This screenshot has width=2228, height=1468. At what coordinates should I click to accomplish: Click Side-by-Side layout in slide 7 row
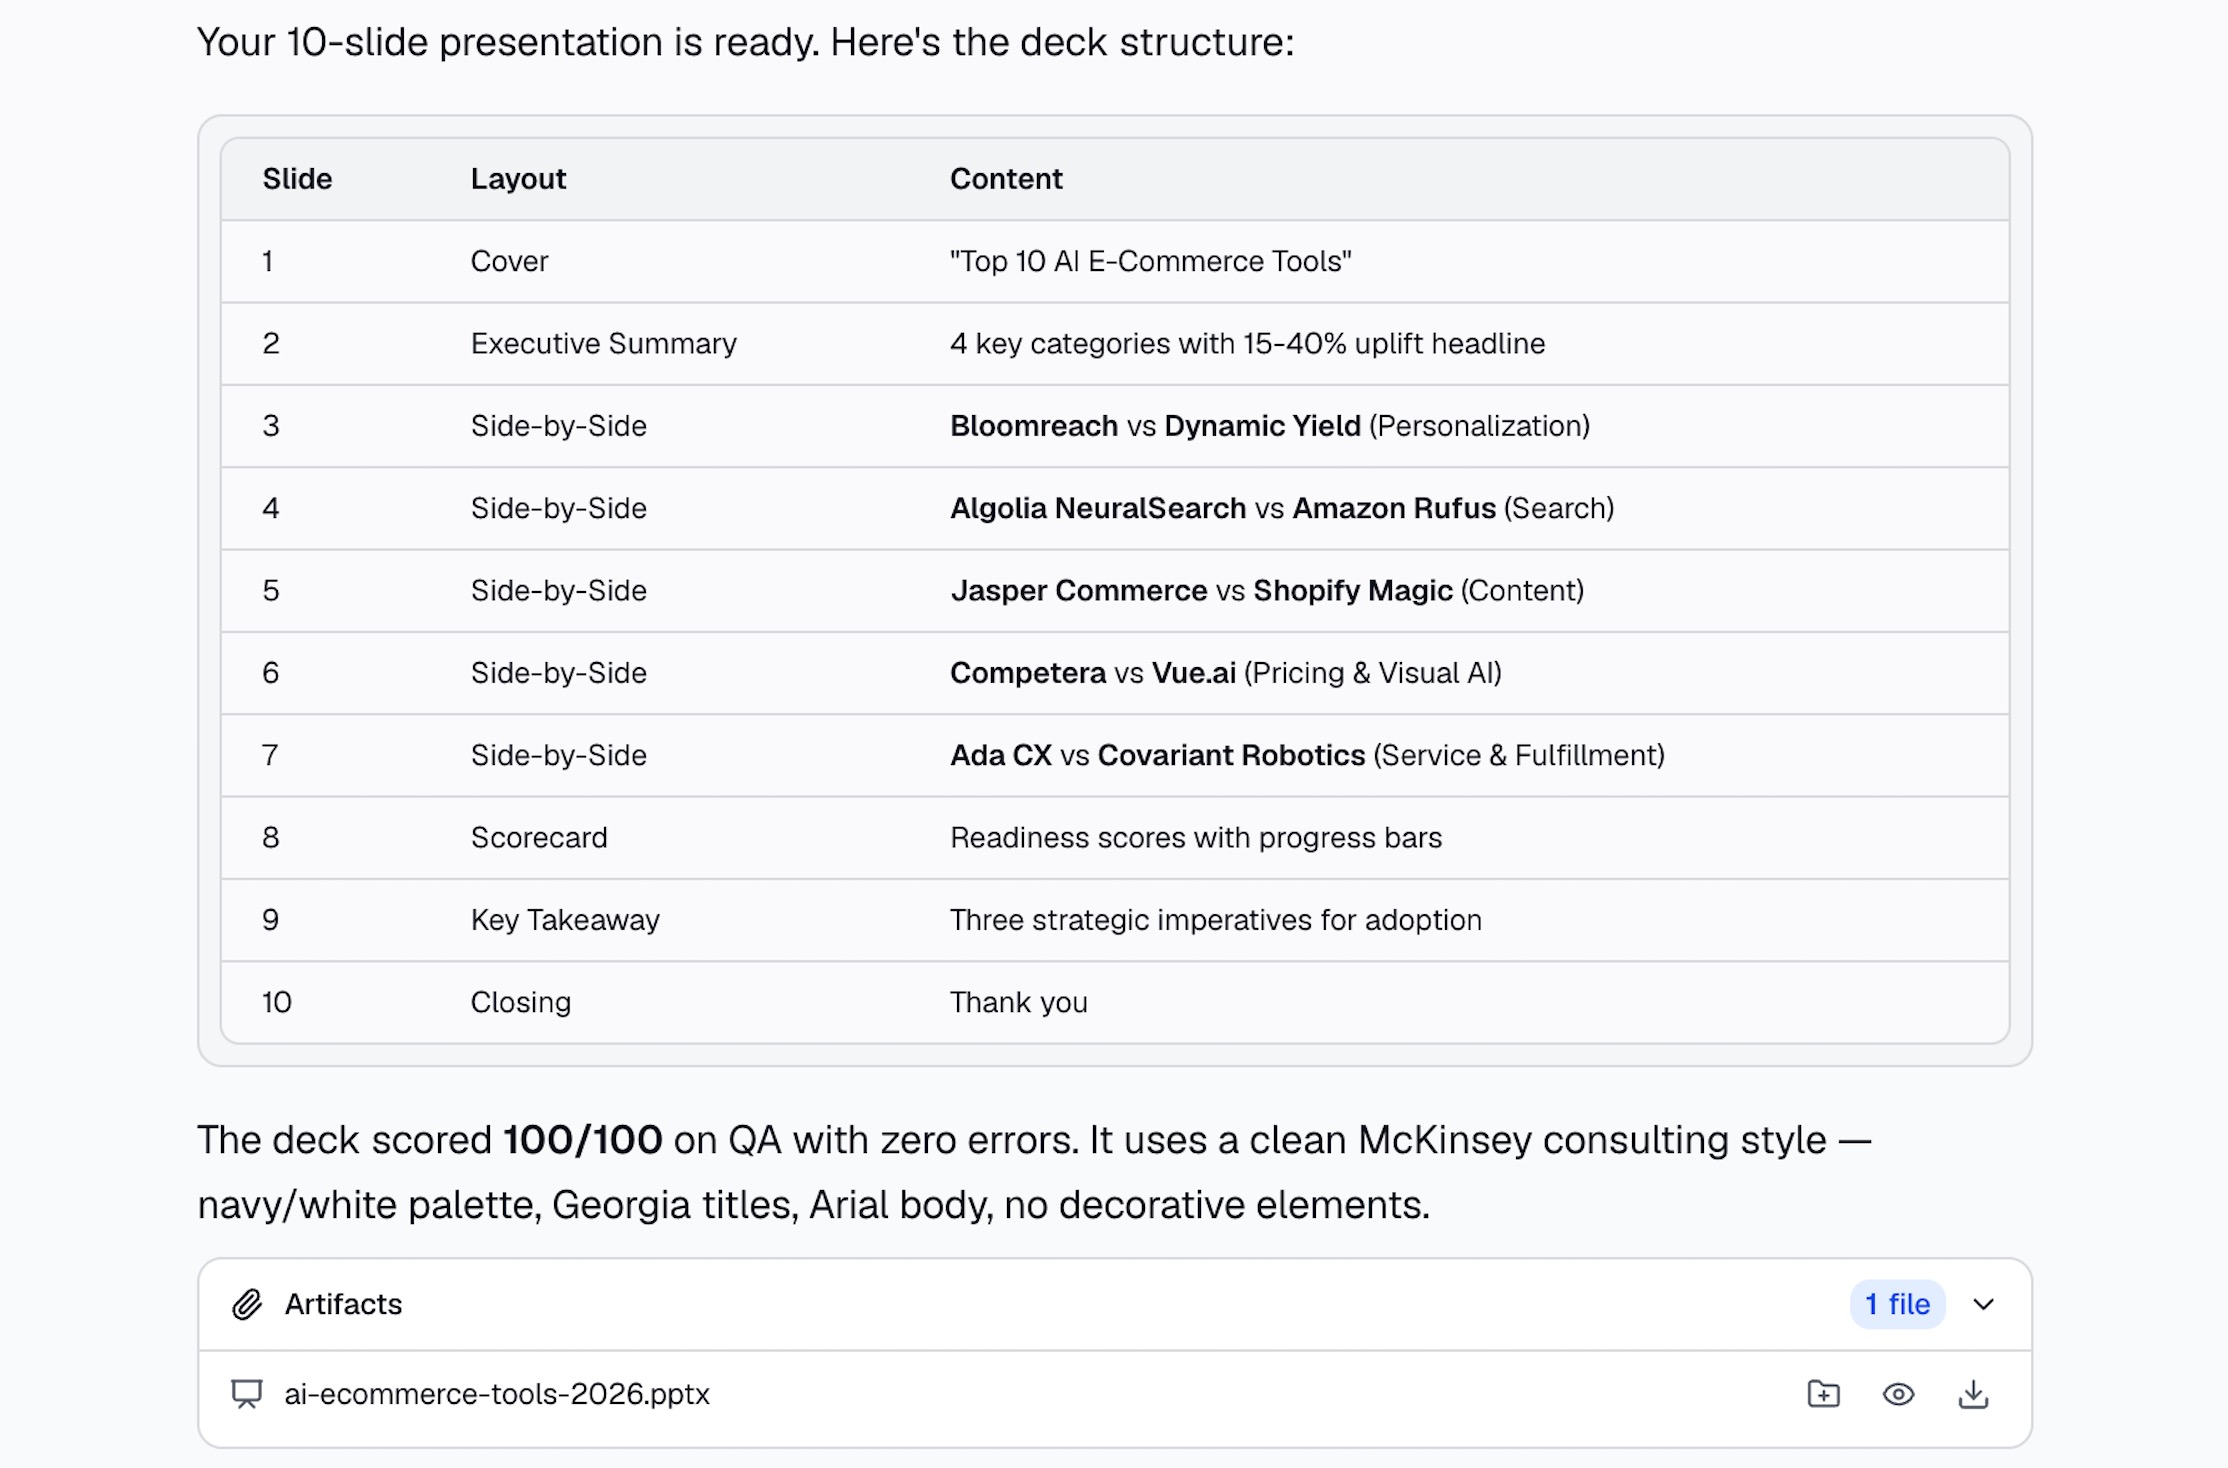pos(558,755)
